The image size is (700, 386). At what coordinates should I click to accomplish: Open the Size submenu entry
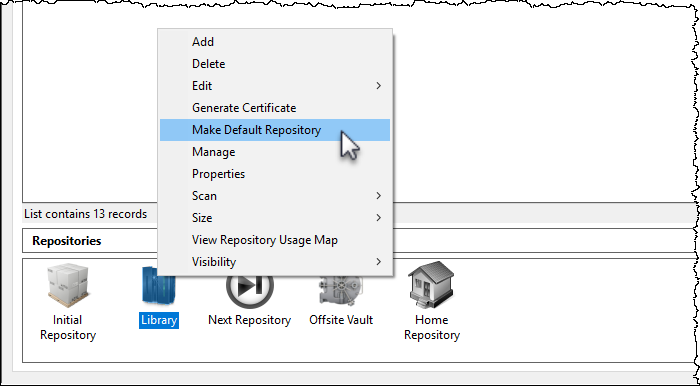275,218
